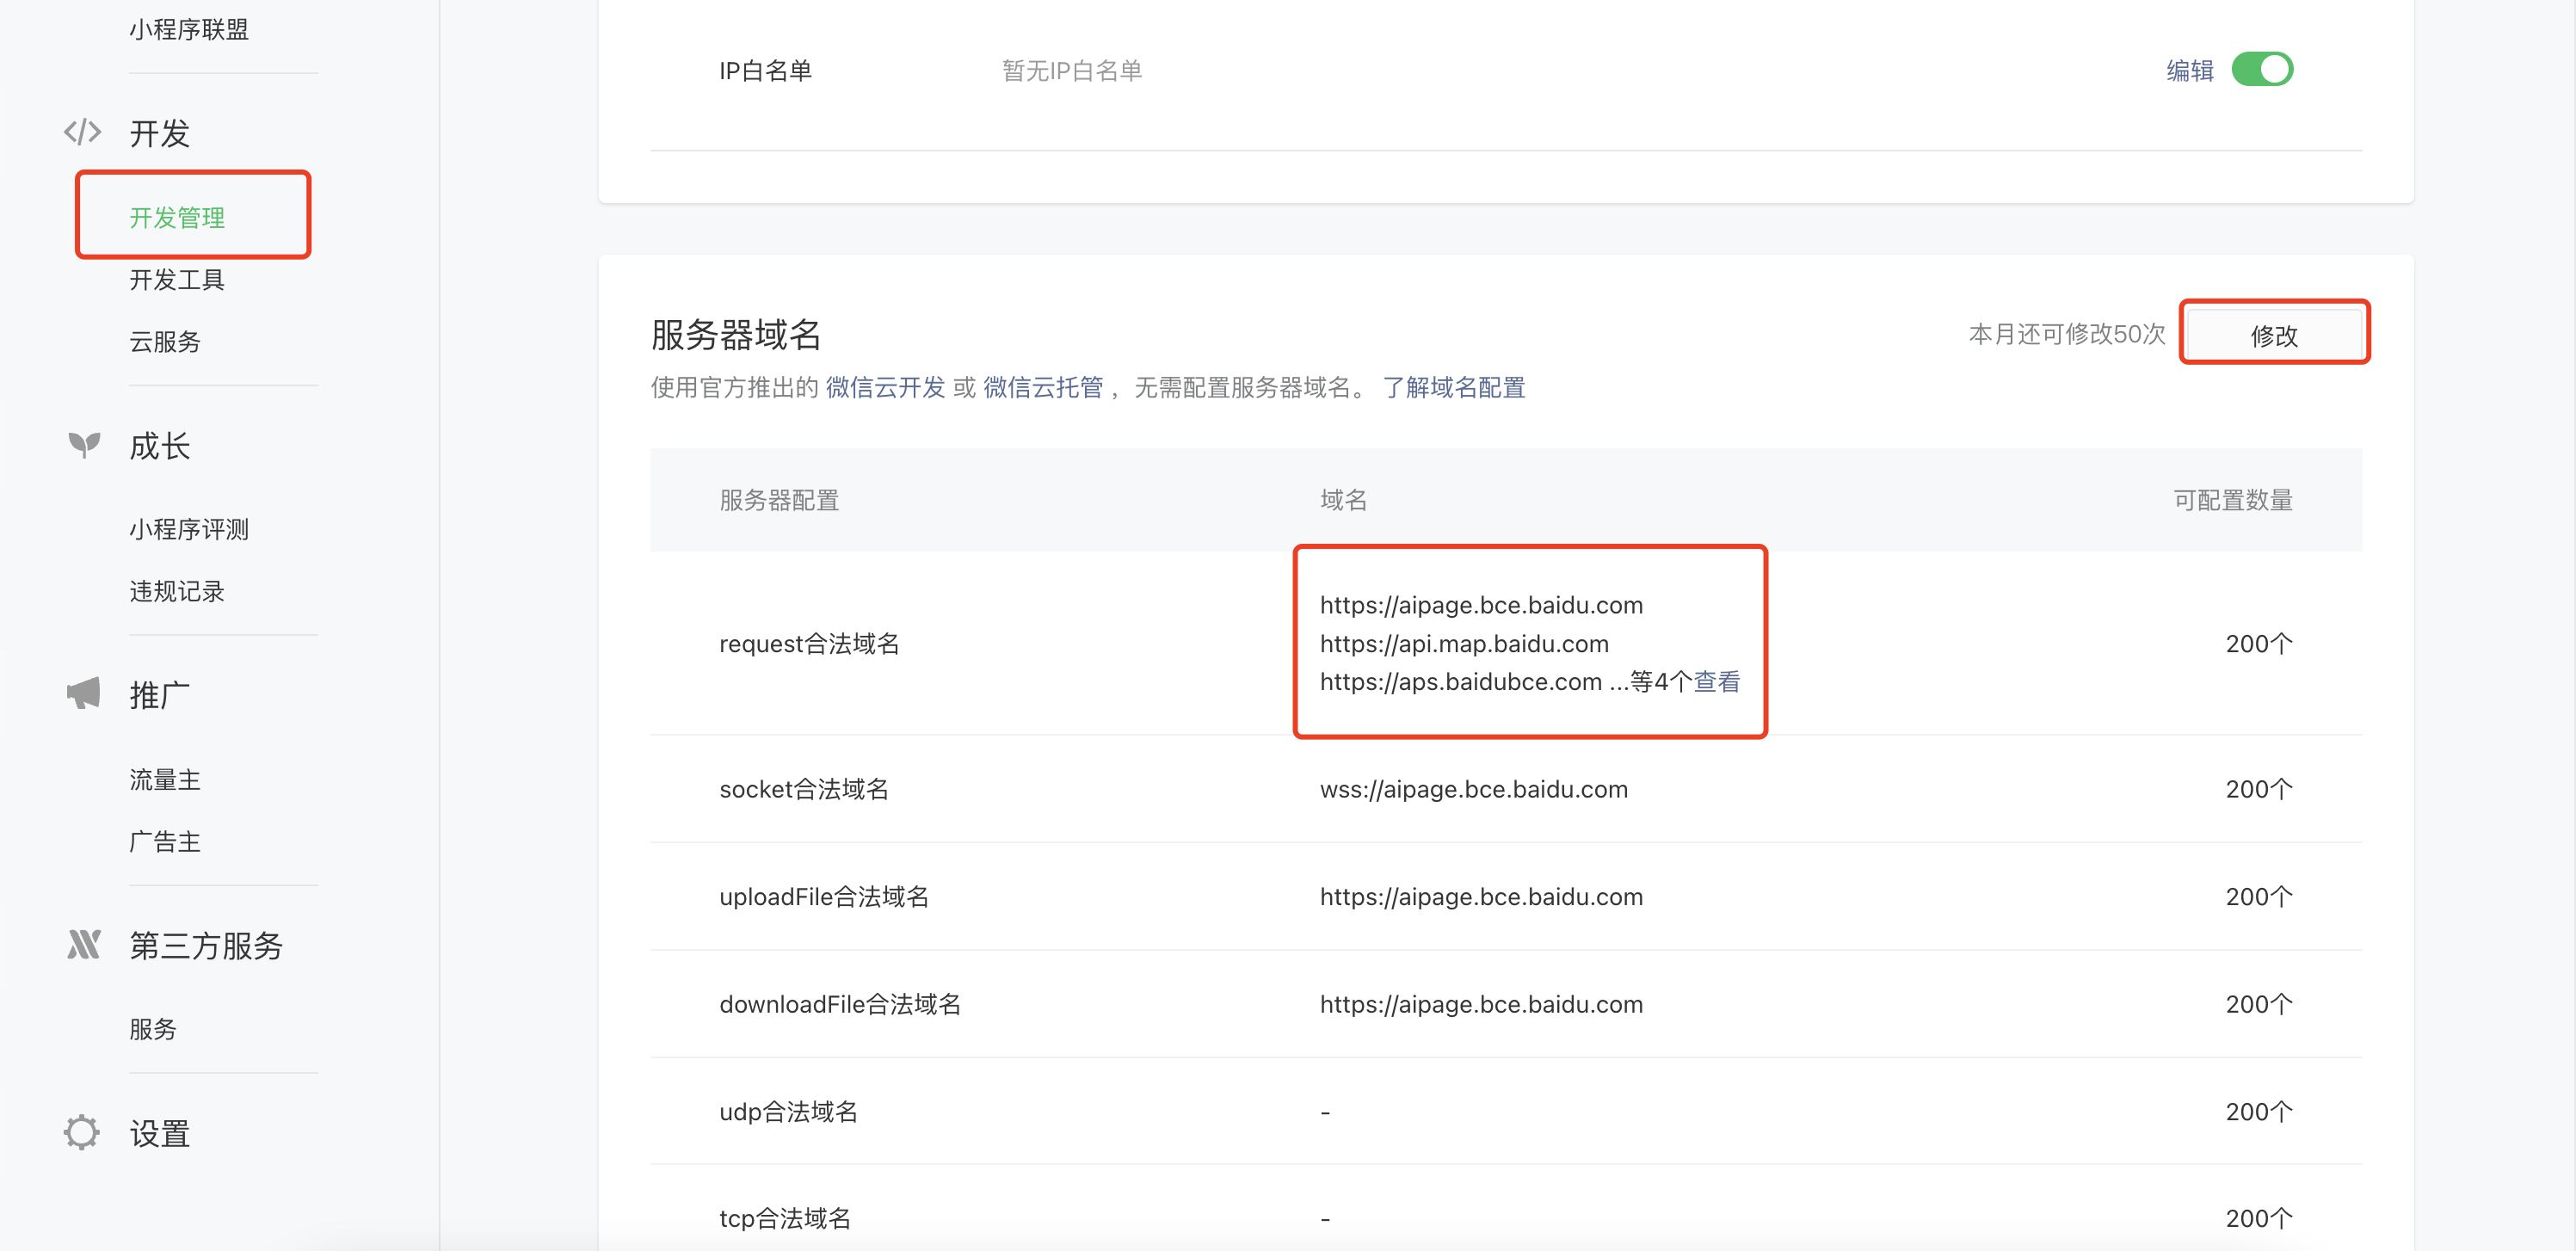
Task: Open 开发工具 in the sidebar
Action: point(177,279)
